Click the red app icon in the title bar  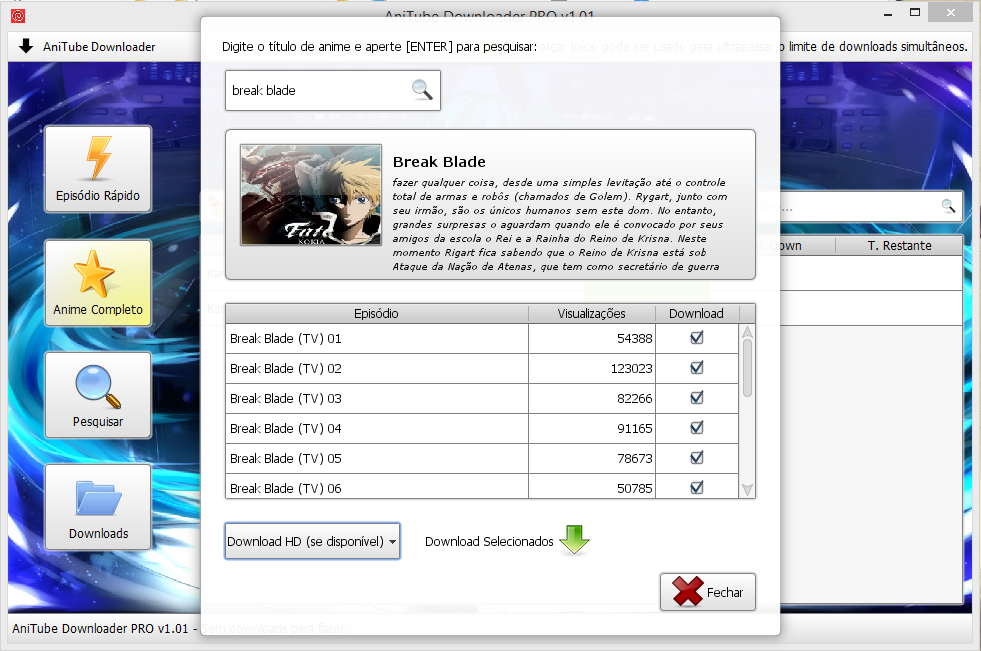click(x=18, y=16)
